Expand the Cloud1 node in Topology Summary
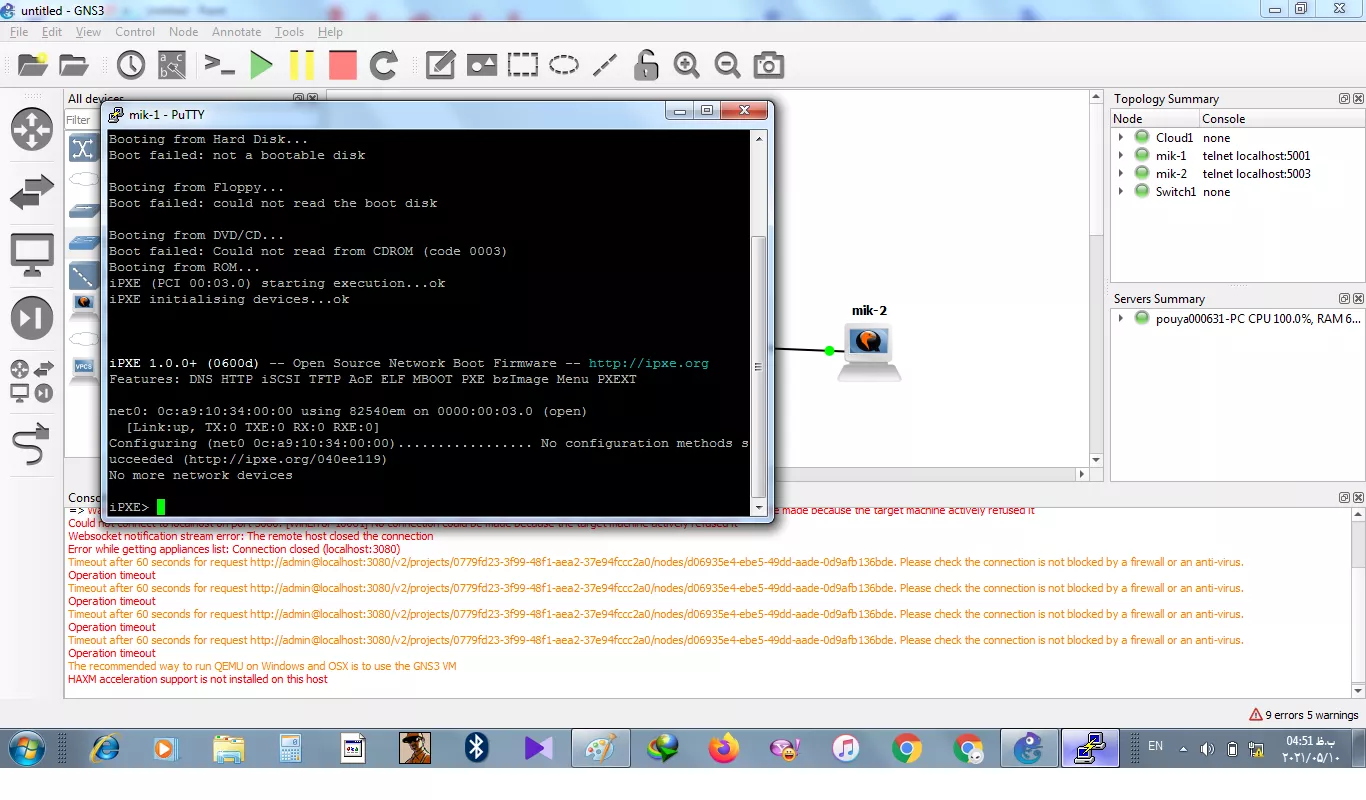 [1121, 138]
